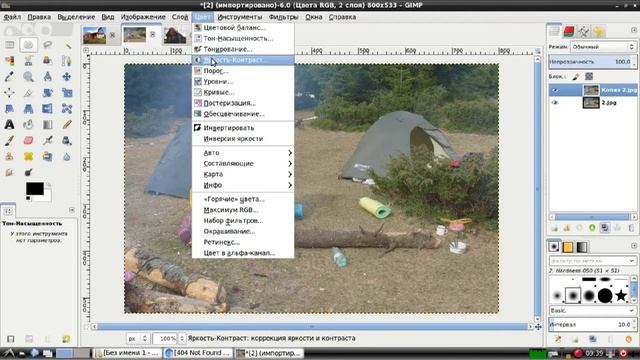Open the Basic brush tag dropdown
This screenshot has height=360, width=640.
592,311
